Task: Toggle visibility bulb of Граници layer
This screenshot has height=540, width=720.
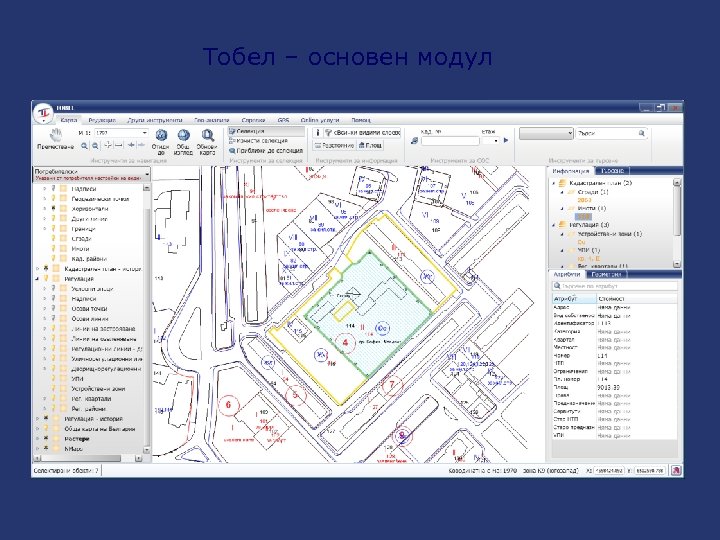Action: tap(53, 229)
